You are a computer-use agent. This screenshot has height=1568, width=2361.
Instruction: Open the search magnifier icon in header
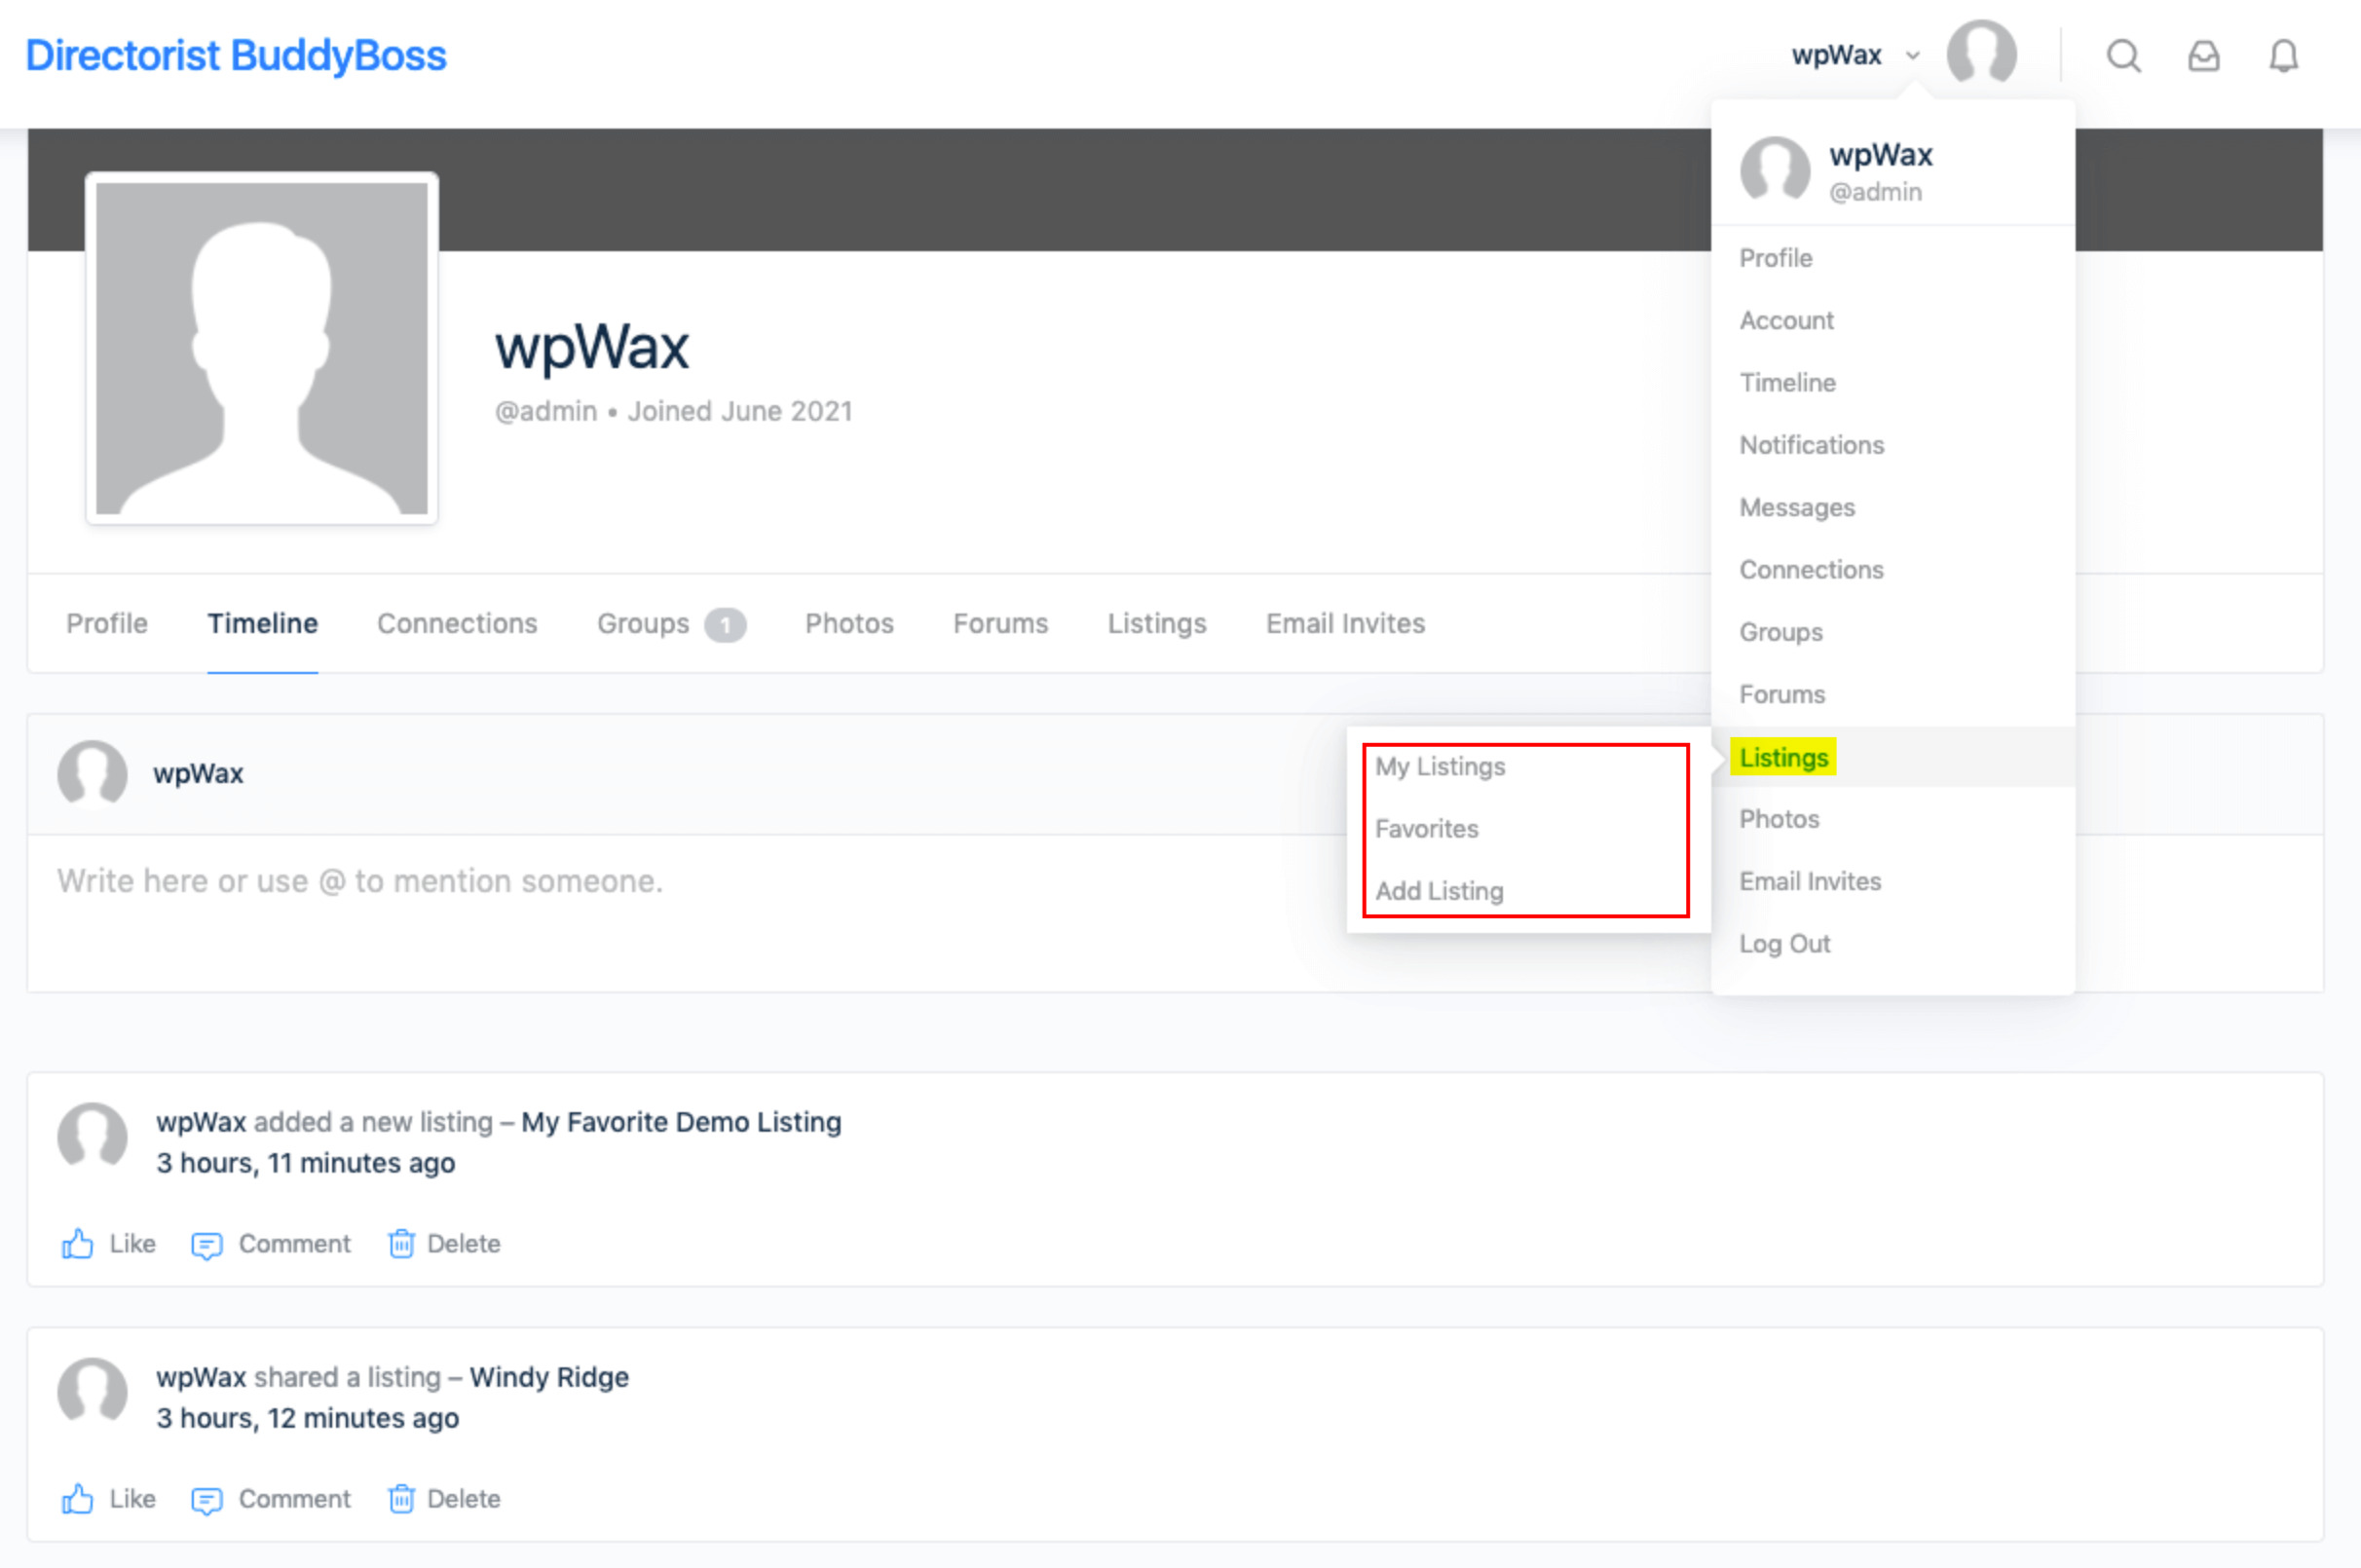[2123, 56]
